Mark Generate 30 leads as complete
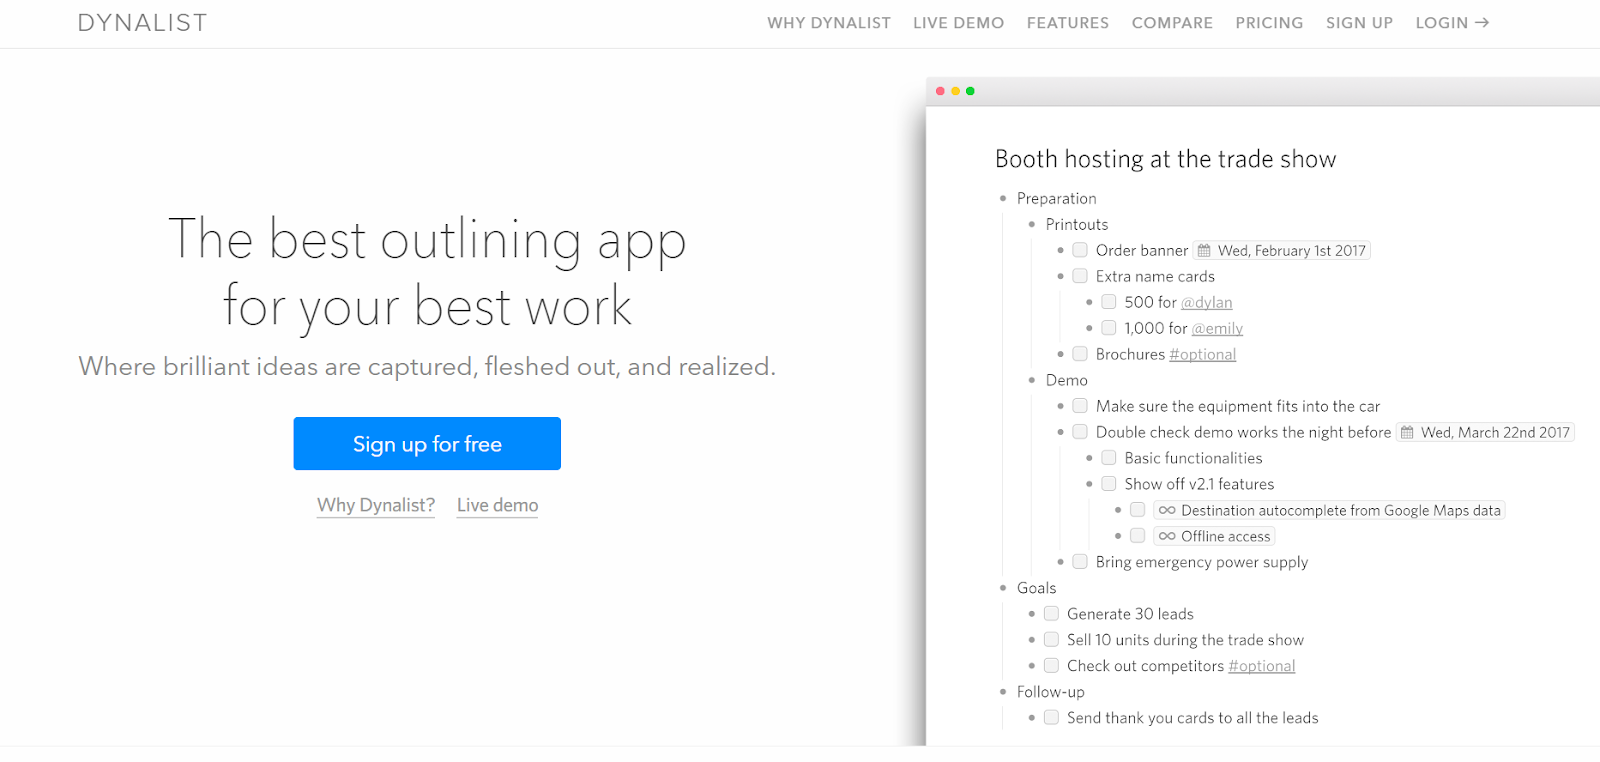The image size is (1600, 762). point(1051,614)
